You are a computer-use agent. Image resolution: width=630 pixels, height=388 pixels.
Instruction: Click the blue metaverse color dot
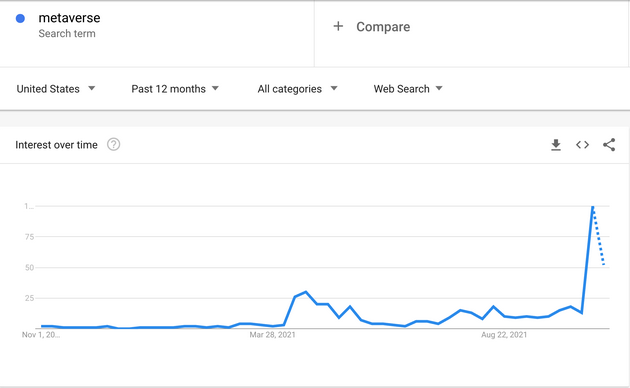pyautogui.click(x=20, y=18)
